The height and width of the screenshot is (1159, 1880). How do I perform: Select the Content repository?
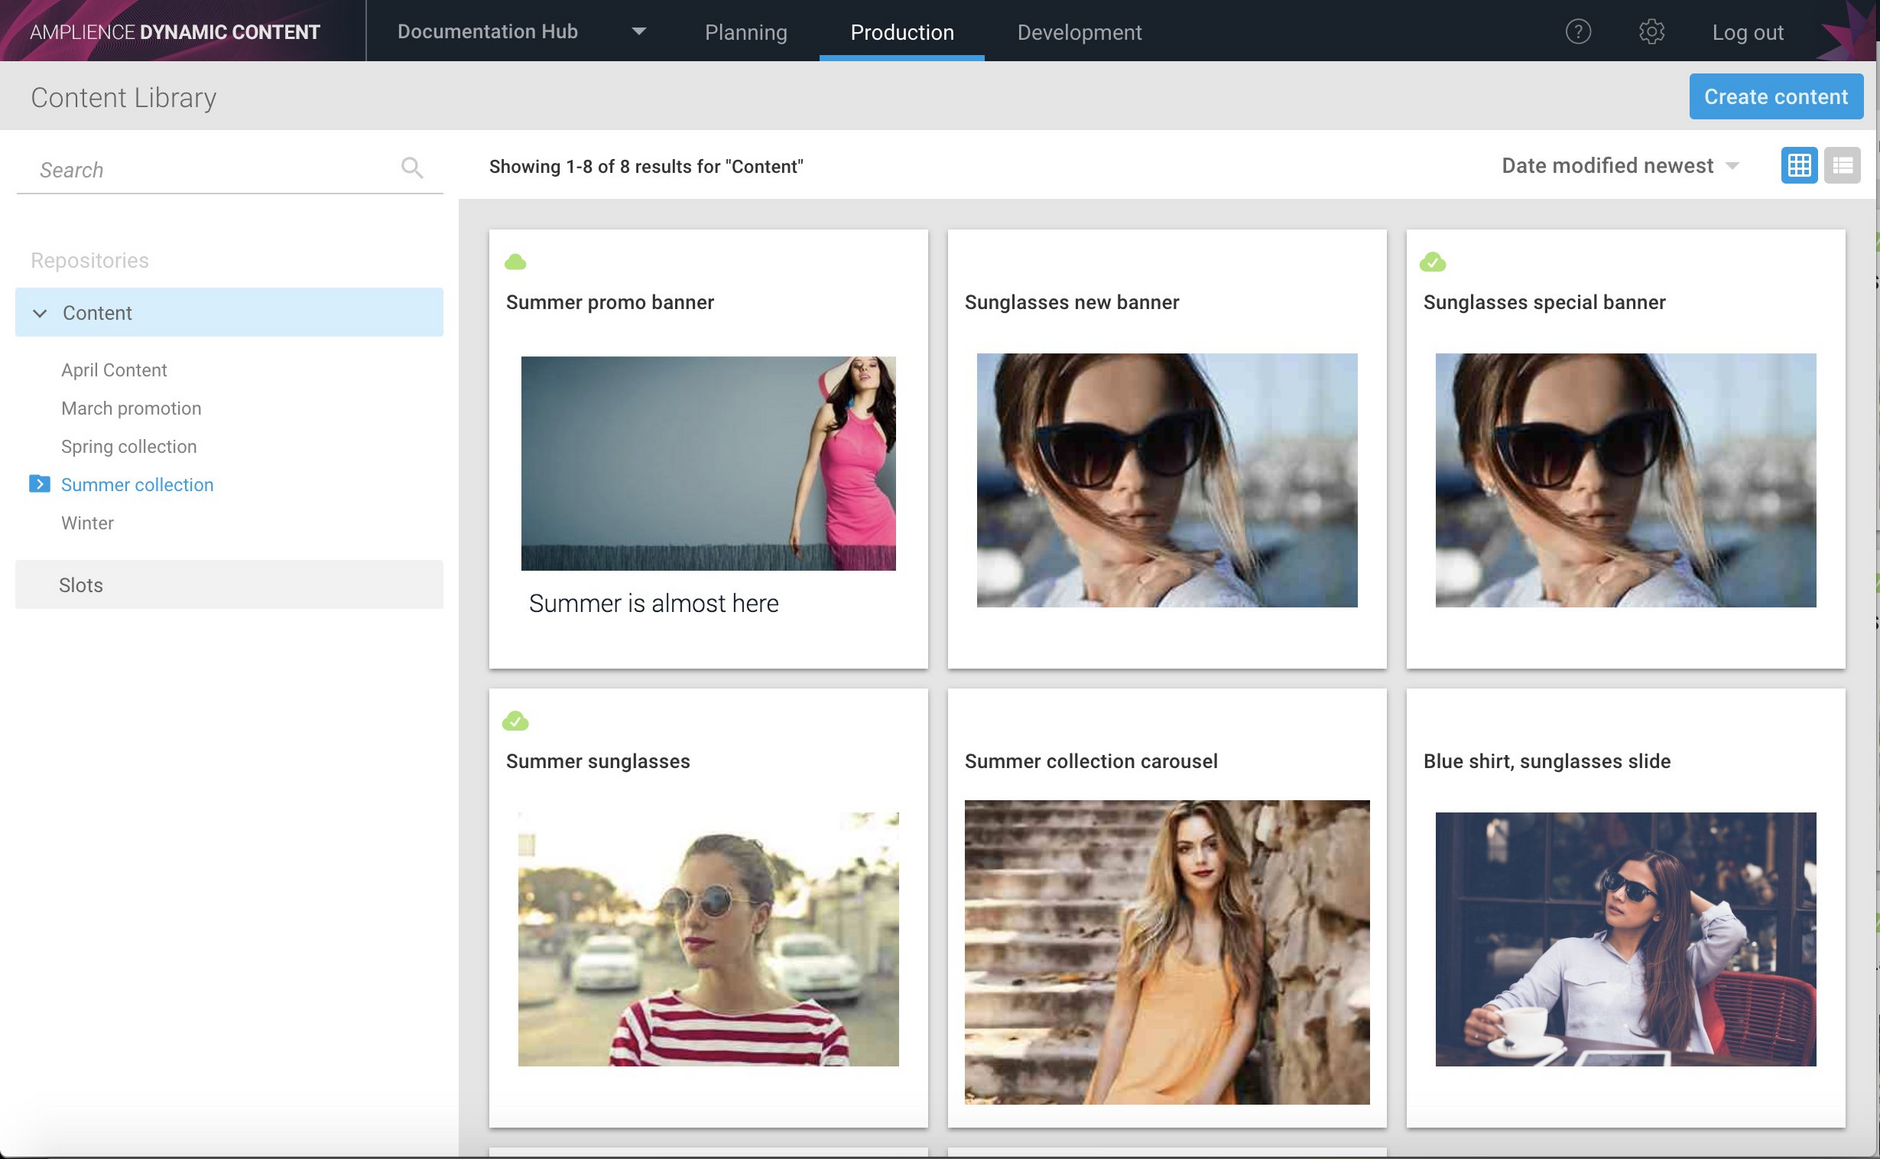pos(229,313)
